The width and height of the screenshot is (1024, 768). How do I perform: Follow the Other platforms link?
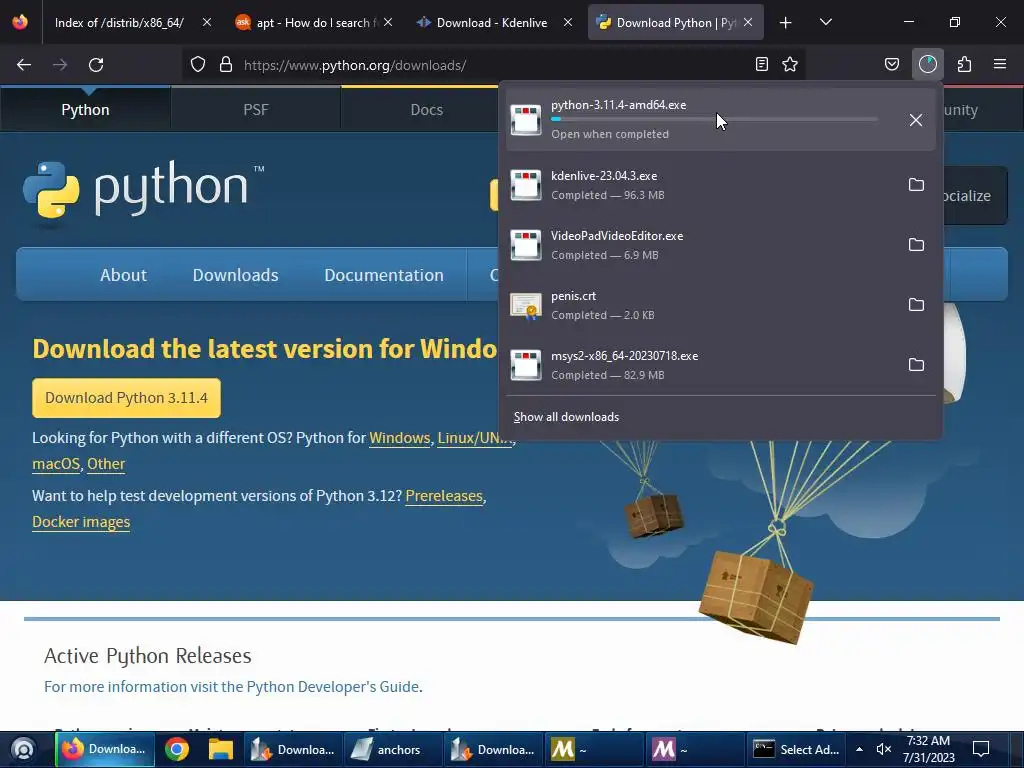pos(106,464)
